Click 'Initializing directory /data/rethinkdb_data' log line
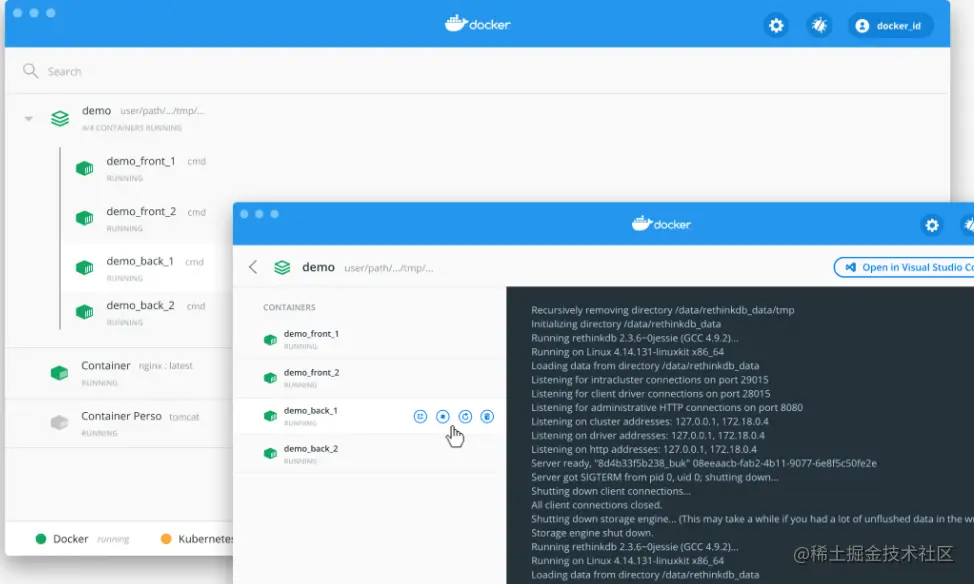The width and height of the screenshot is (974, 584). pos(626,324)
